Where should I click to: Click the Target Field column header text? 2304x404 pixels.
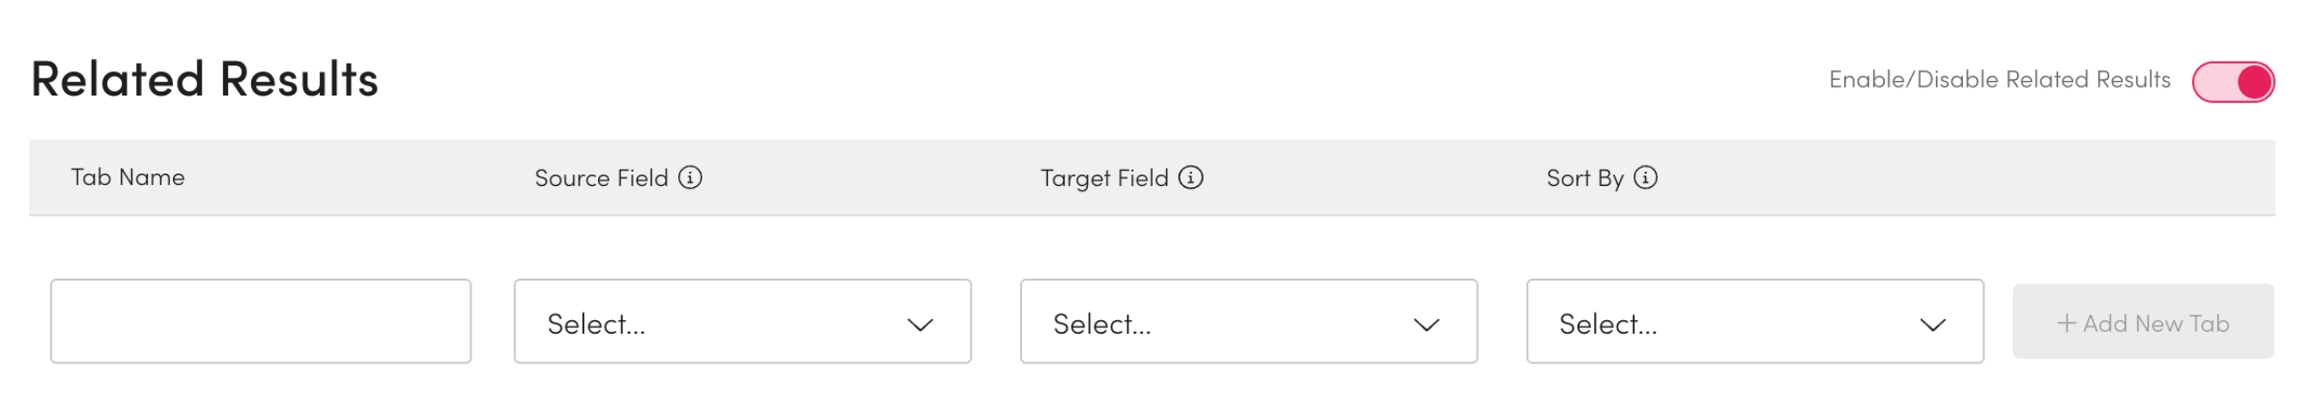click(x=1104, y=178)
